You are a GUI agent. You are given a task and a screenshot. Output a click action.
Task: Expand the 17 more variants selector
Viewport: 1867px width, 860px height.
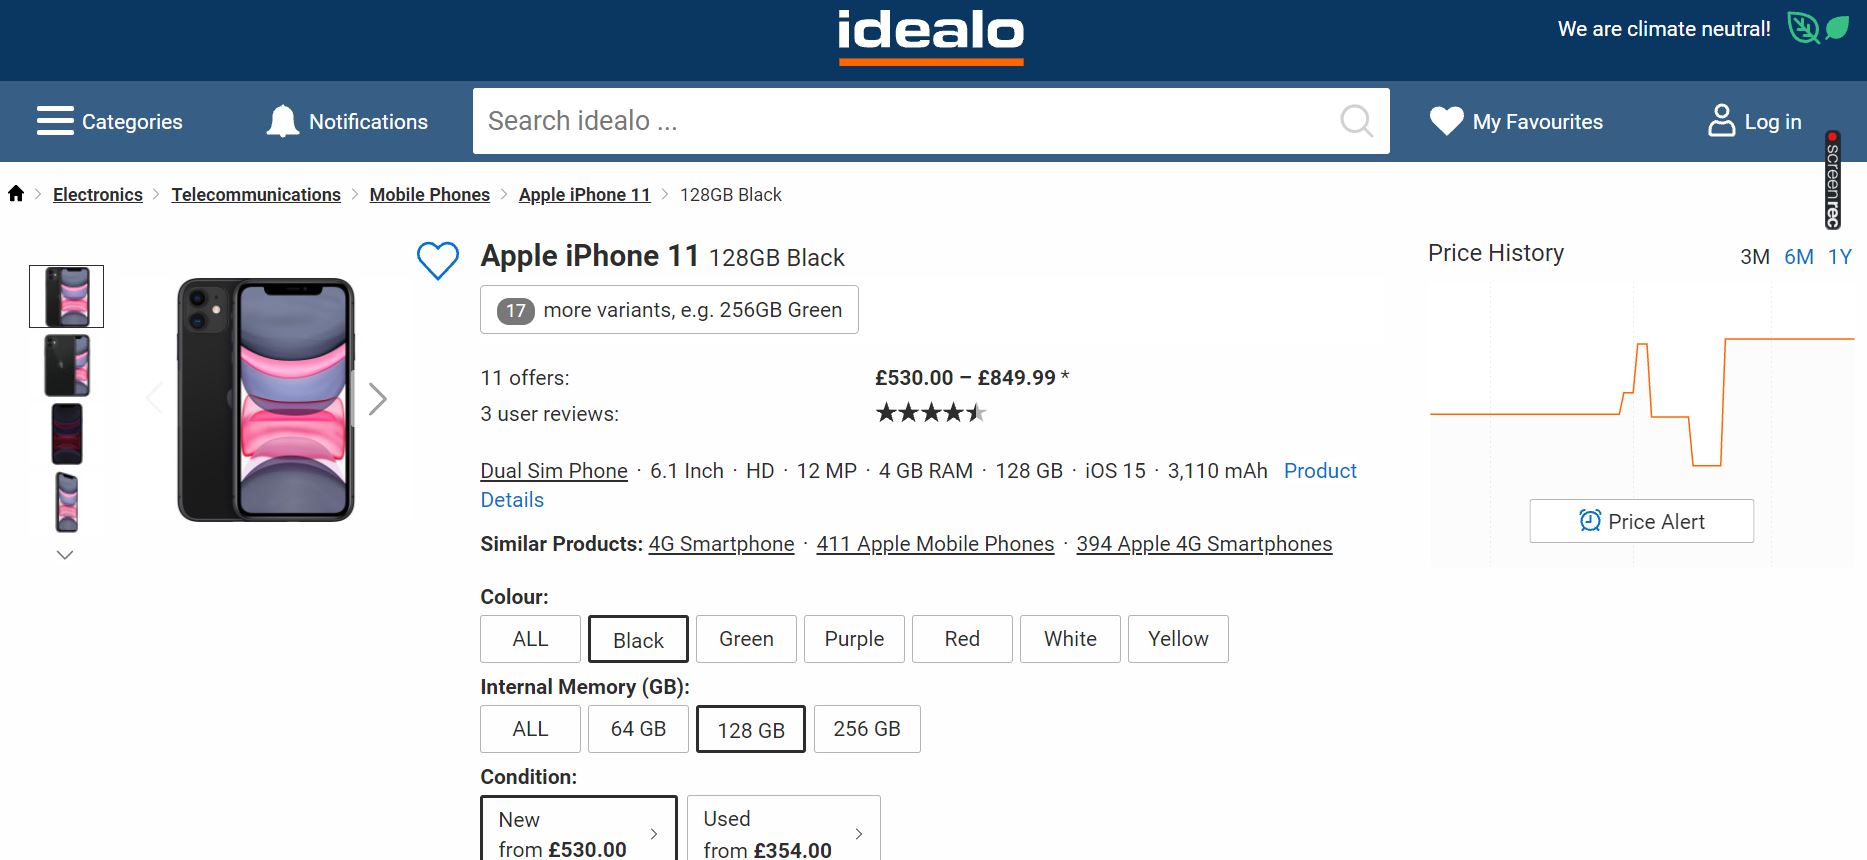coord(669,310)
